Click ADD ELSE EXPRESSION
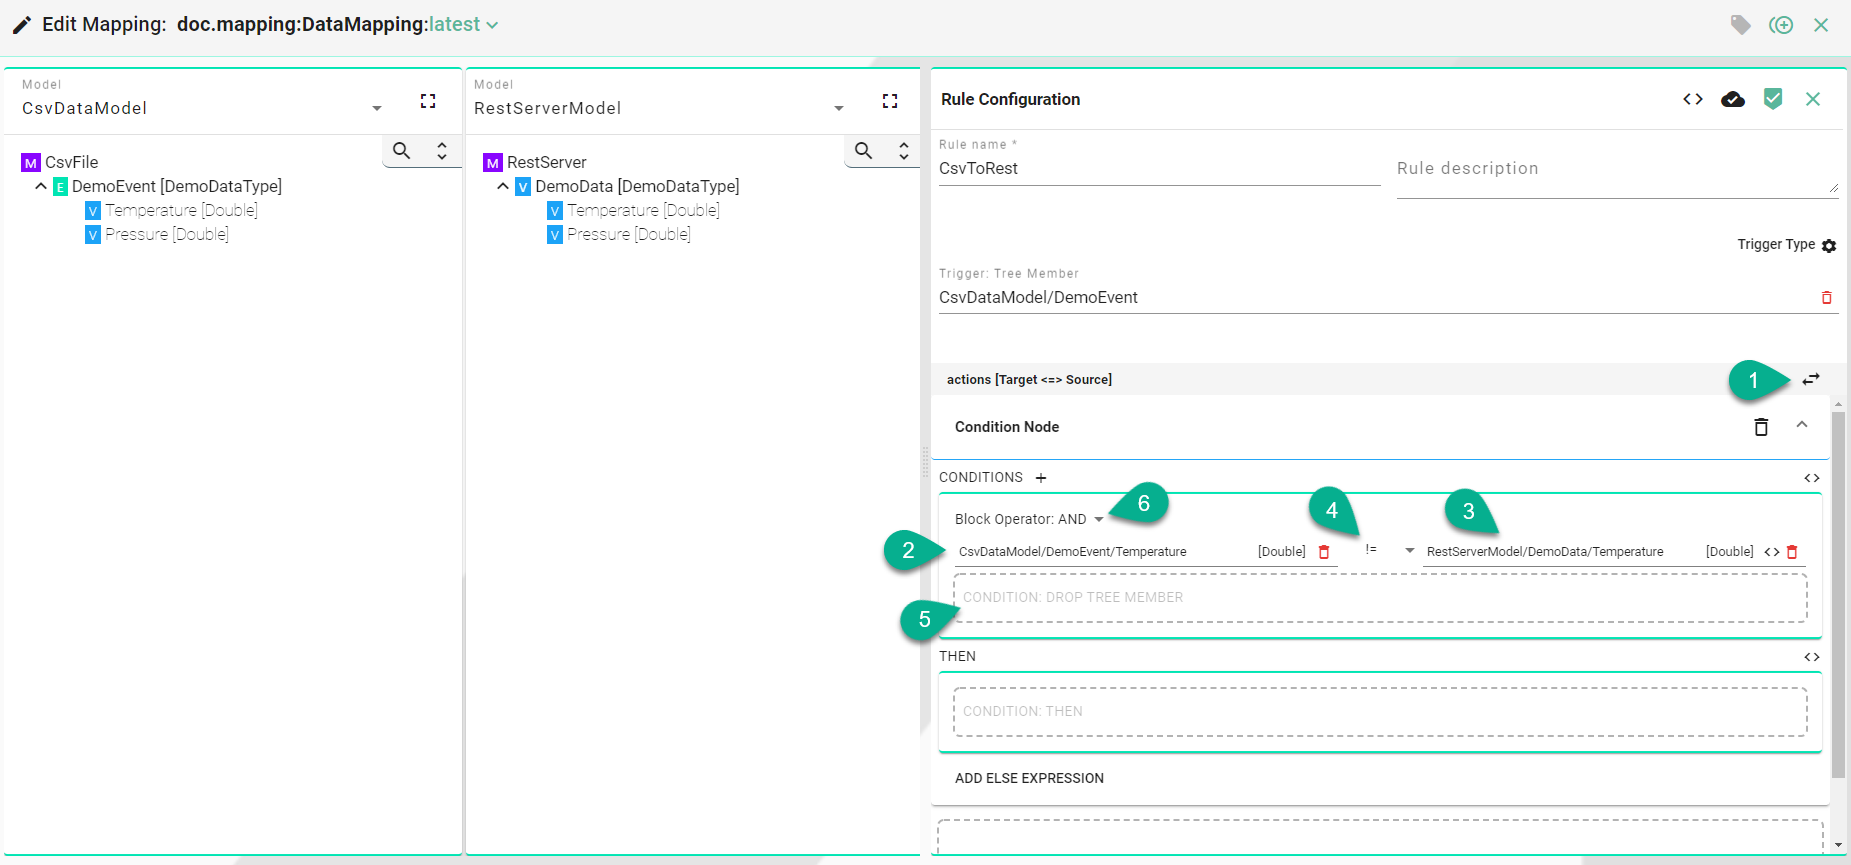 (1029, 778)
